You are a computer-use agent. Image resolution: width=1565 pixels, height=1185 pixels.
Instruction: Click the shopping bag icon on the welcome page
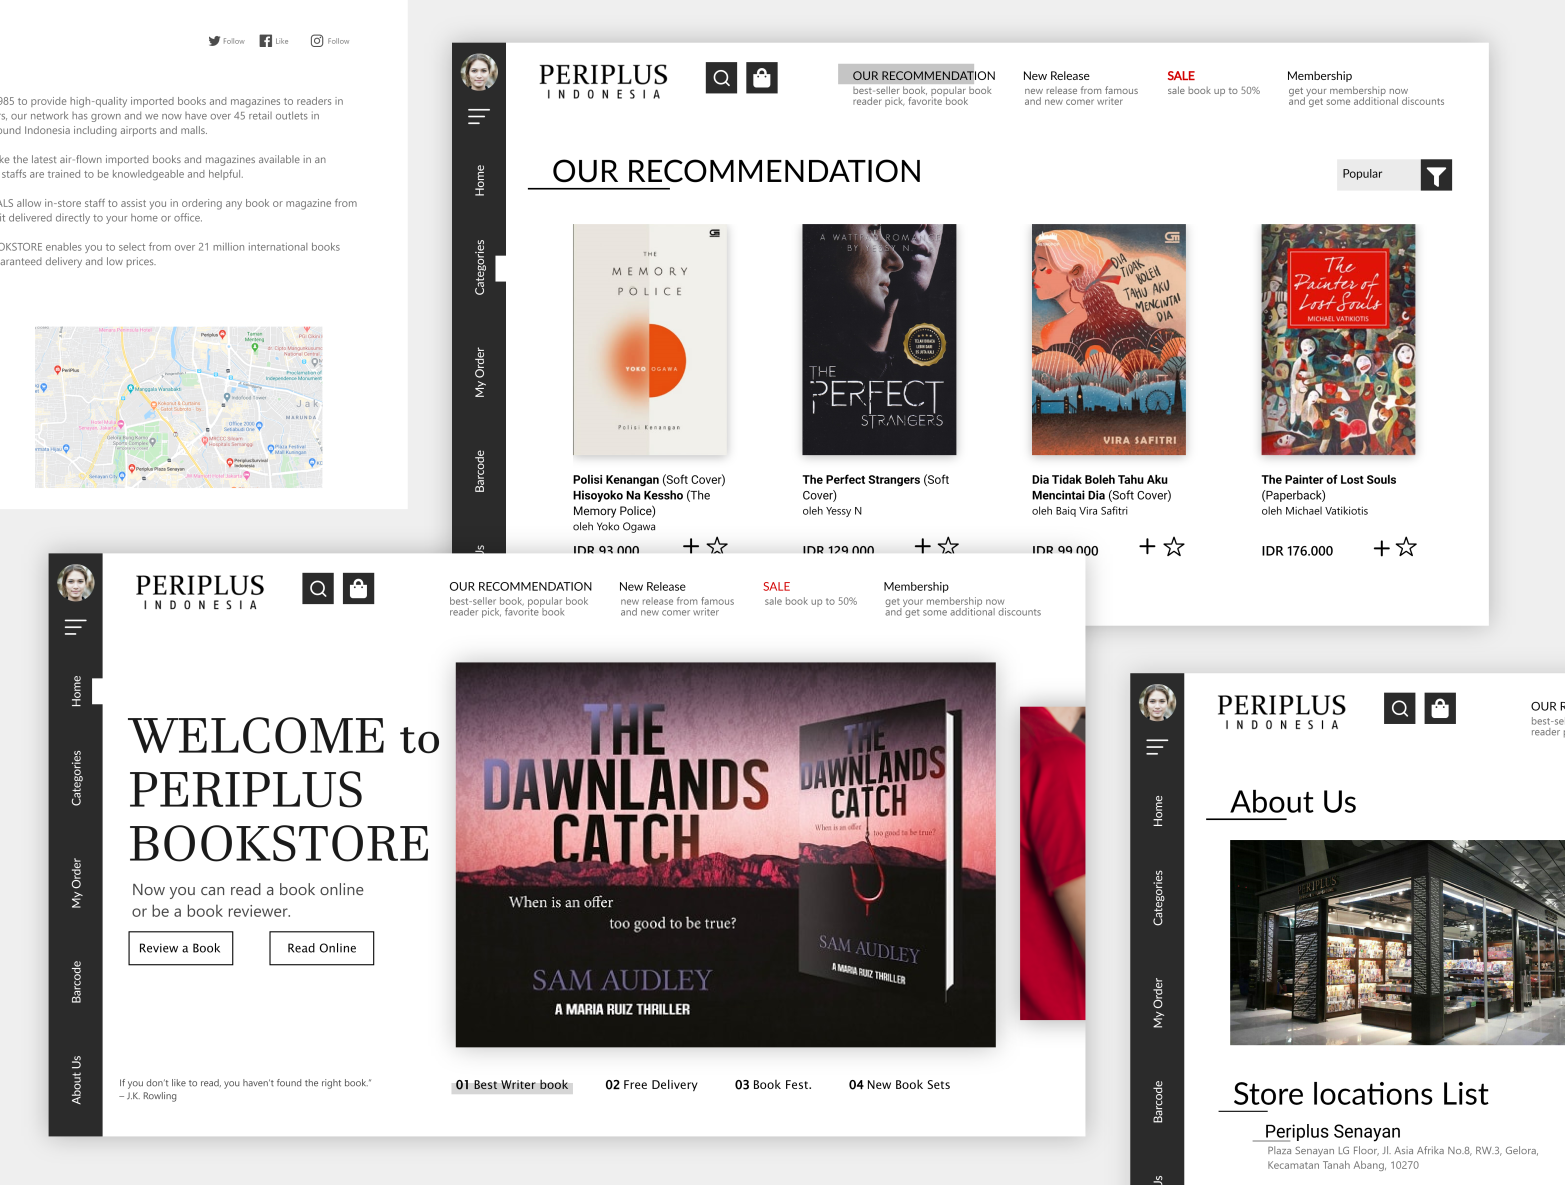pyautogui.click(x=358, y=588)
